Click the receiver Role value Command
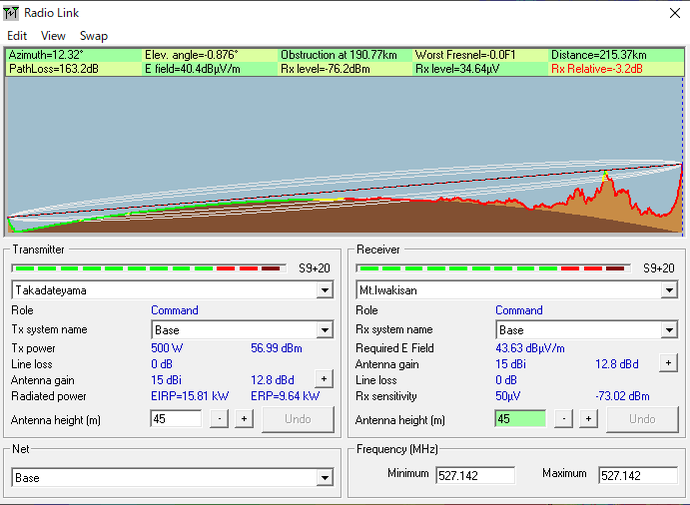690x505 pixels. pos(519,310)
